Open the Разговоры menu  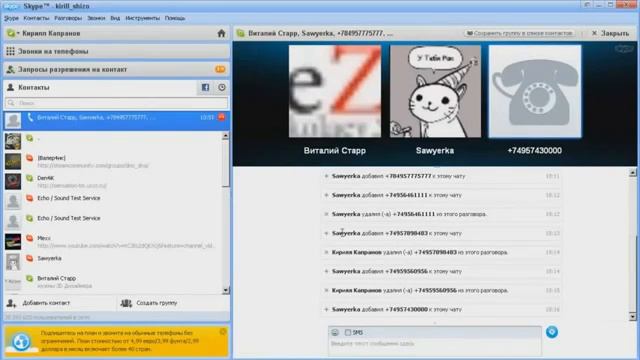(x=68, y=18)
